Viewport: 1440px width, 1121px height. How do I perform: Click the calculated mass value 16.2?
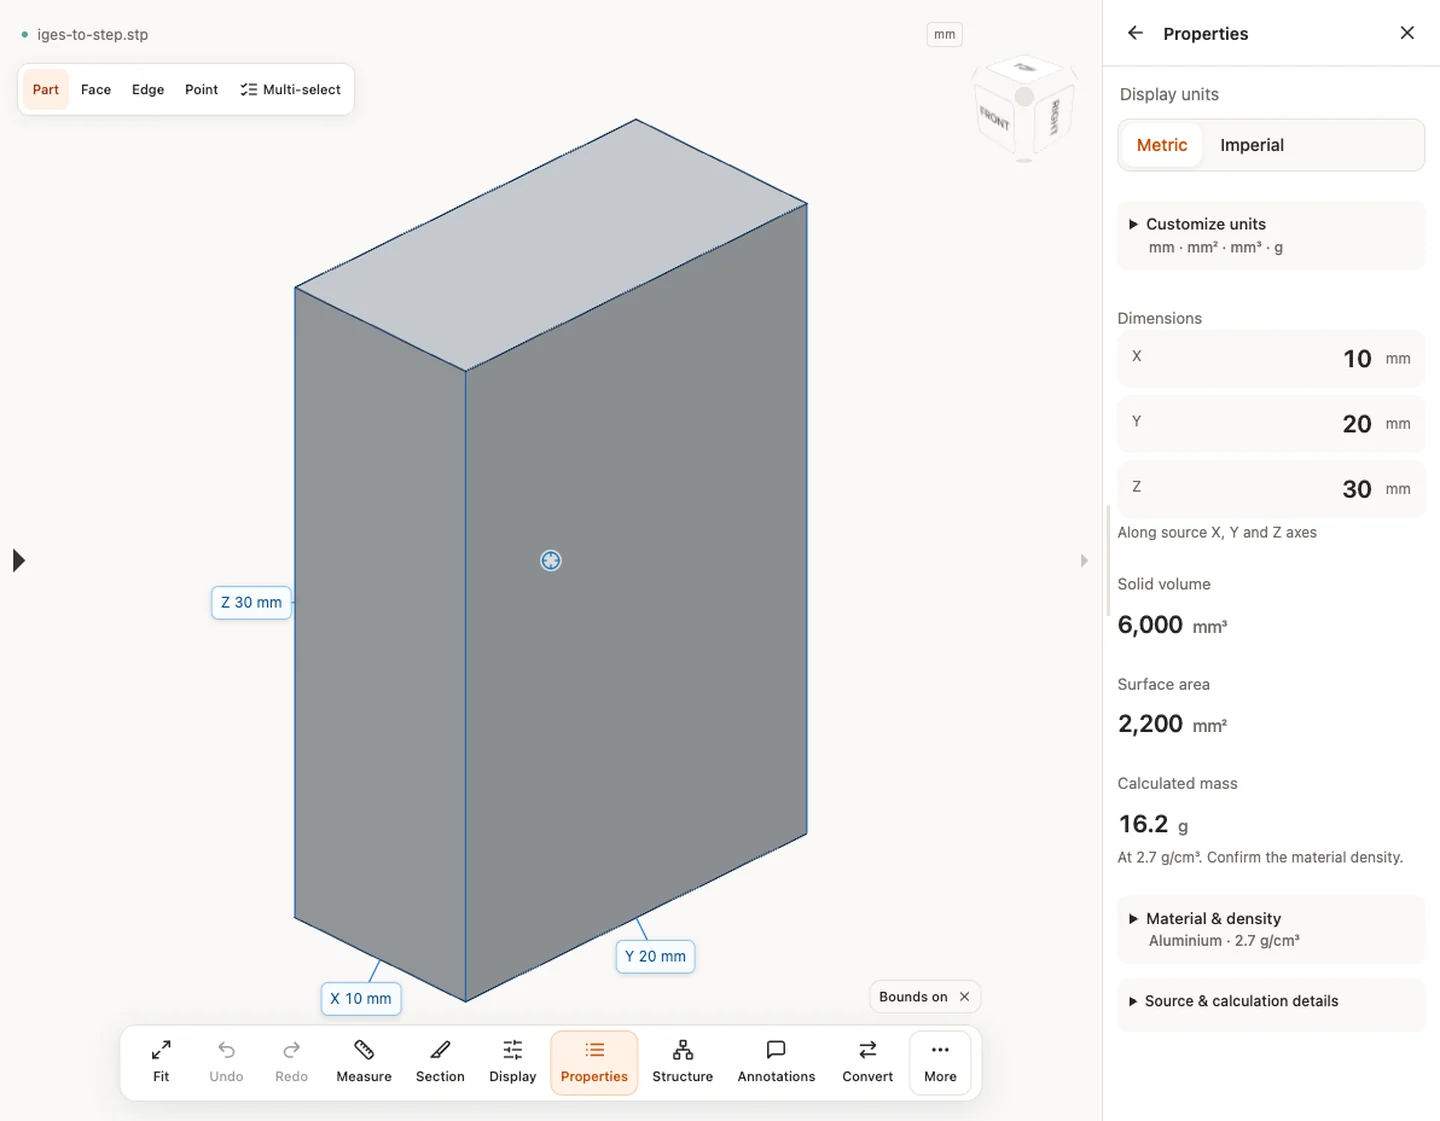pos(1143,824)
